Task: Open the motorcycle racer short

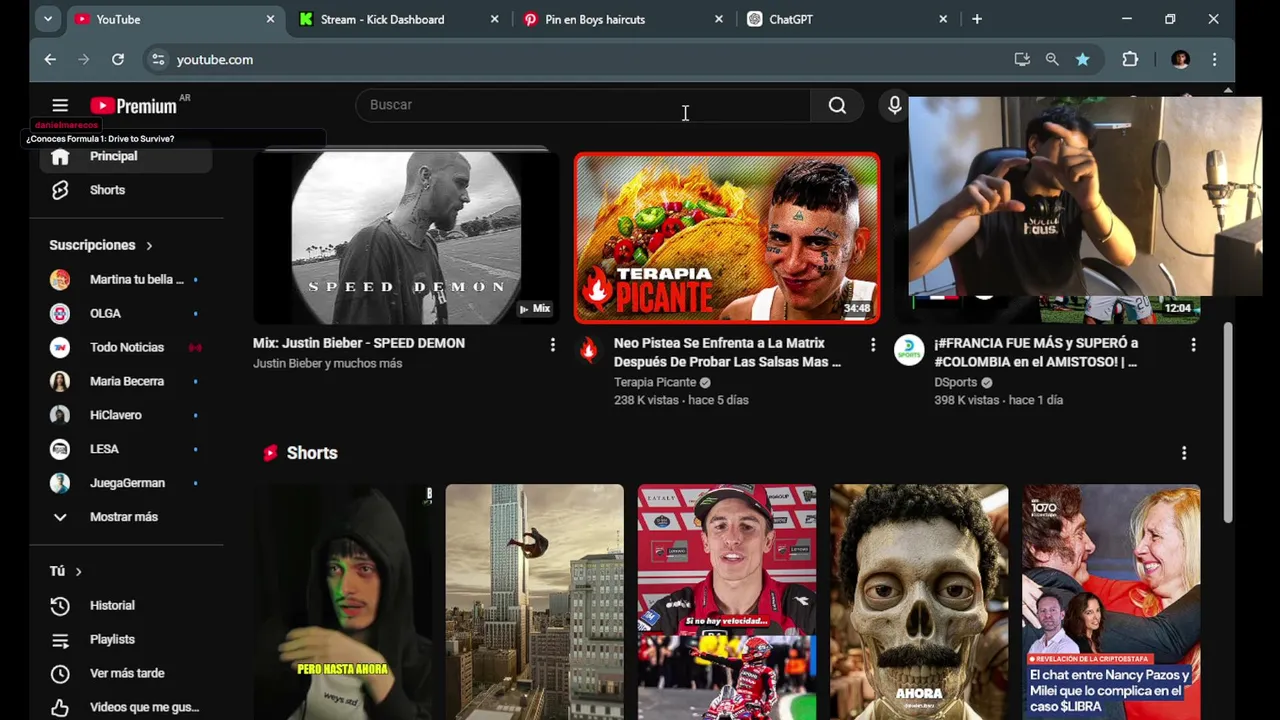Action: 727,602
